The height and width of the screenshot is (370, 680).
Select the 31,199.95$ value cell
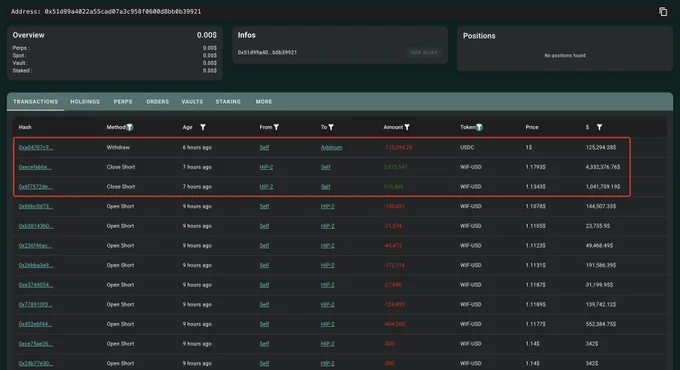[x=599, y=285]
